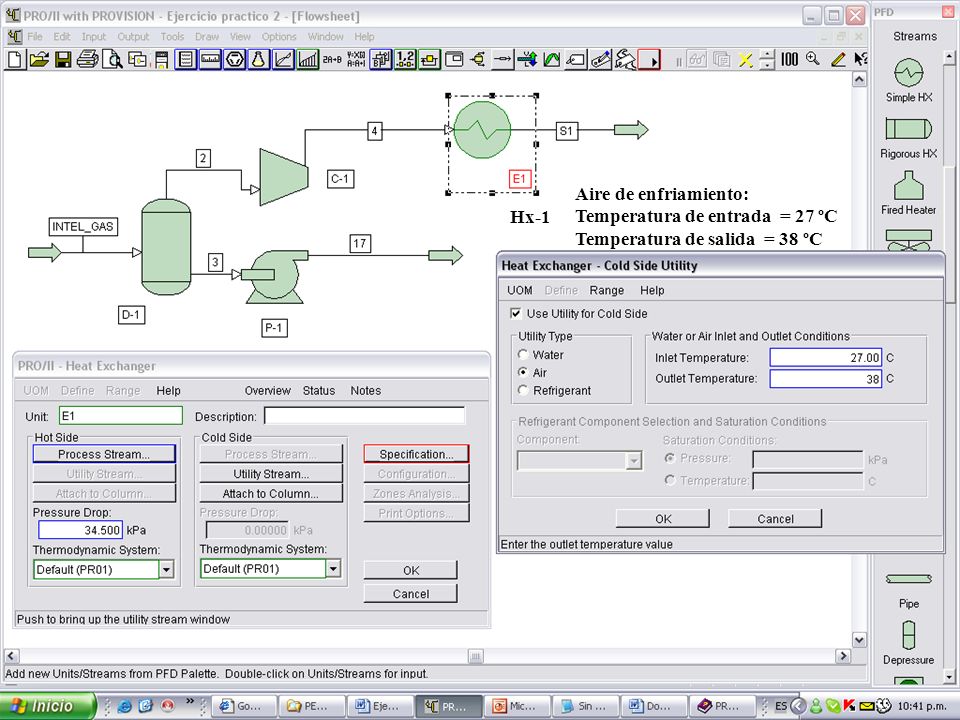The height and width of the screenshot is (720, 960).
Task: Select Air utility type radio button
Action: tap(523, 372)
